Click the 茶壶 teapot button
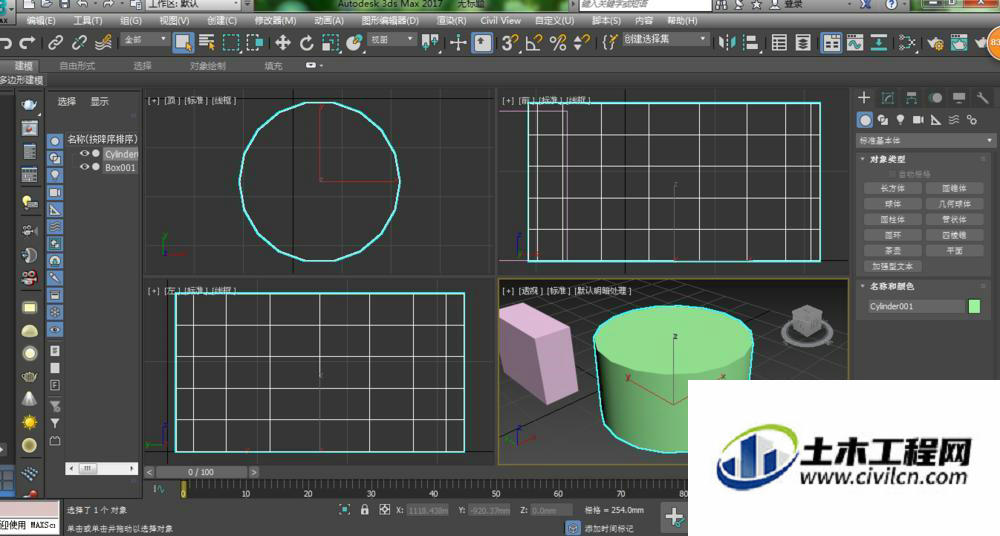Image resolution: width=1000 pixels, height=536 pixels. coord(892,251)
